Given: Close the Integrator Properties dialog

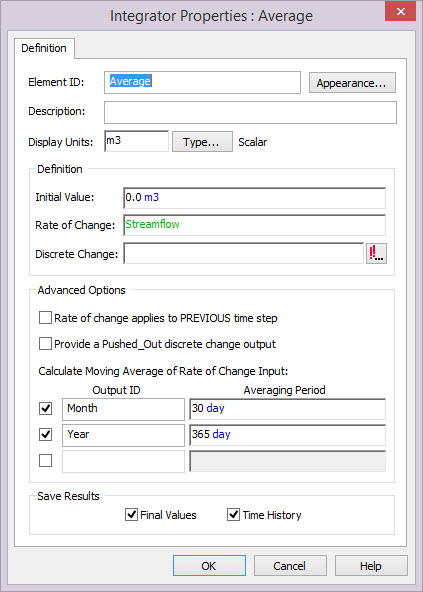Looking at the screenshot, I should [x=400, y=11].
